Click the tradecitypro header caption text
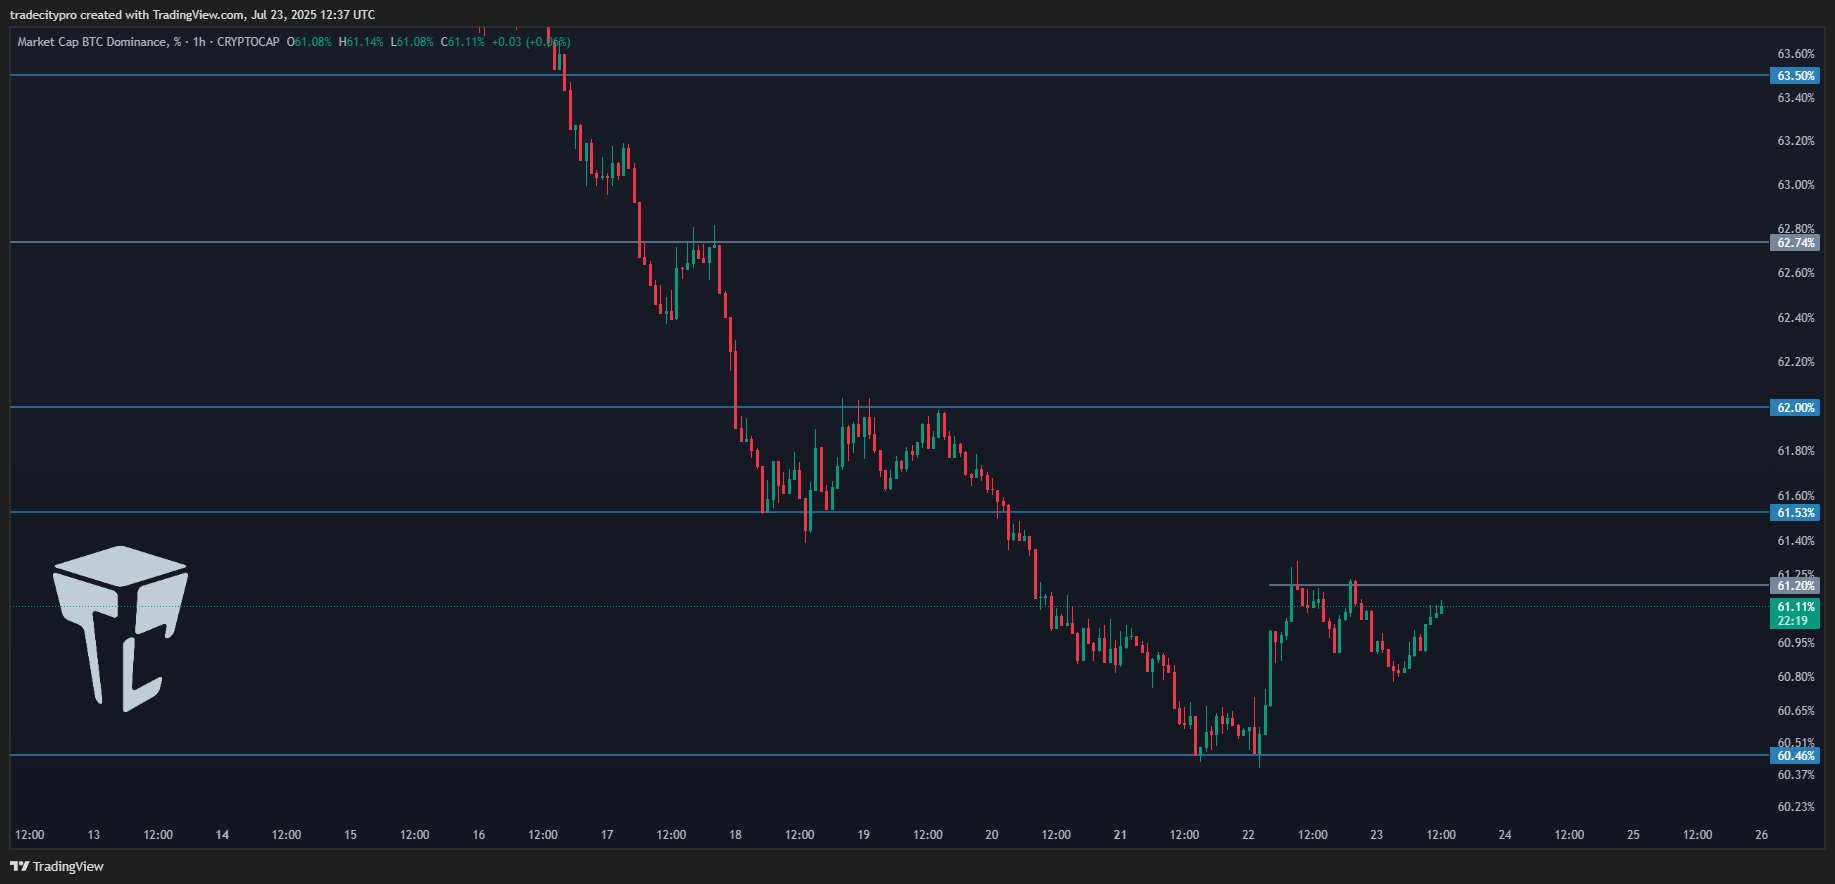Screen dimensions: 1835x884 coord(193,15)
